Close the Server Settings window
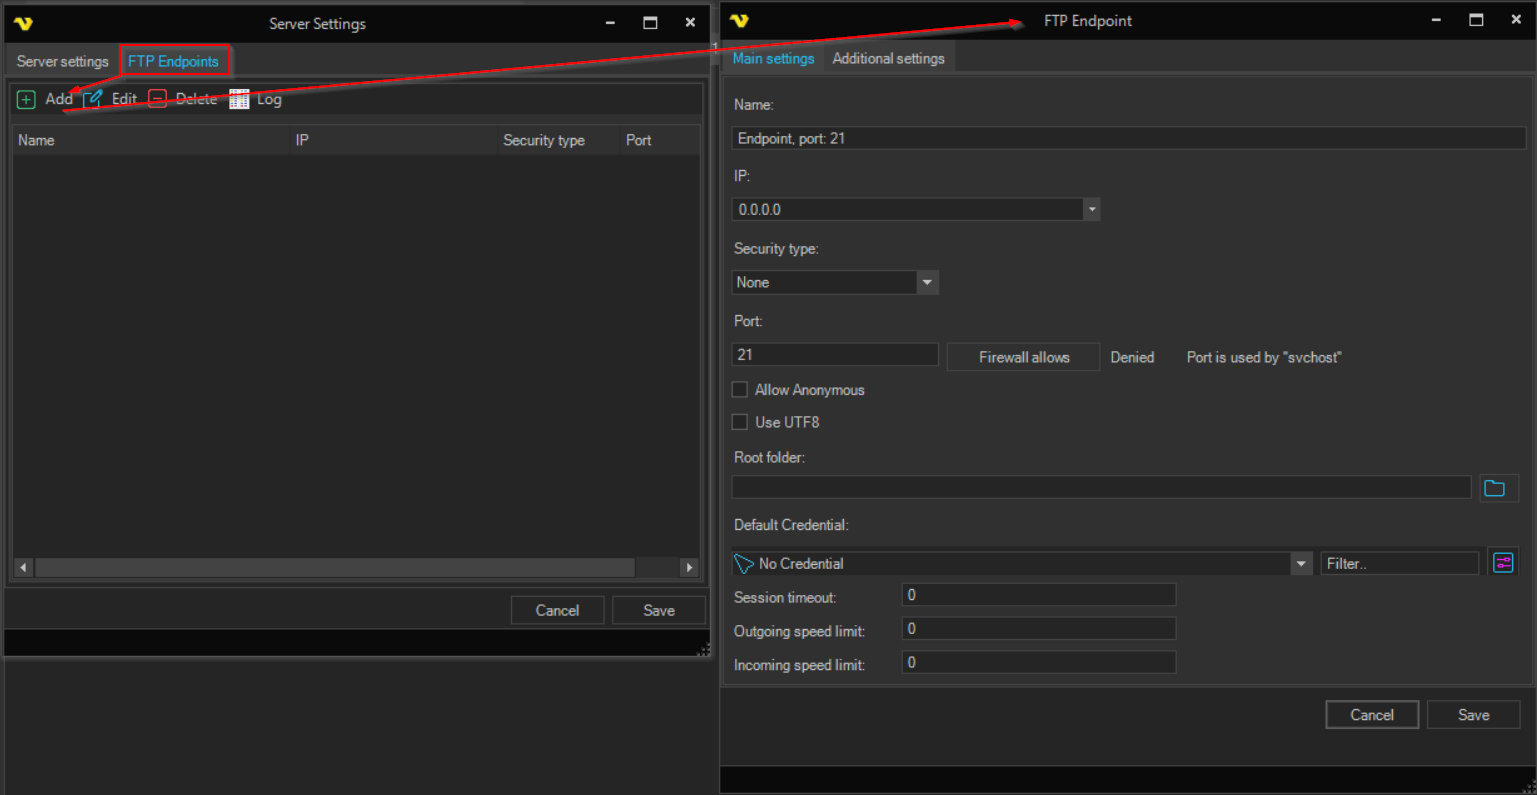The width and height of the screenshot is (1537, 795). pyautogui.click(x=690, y=23)
